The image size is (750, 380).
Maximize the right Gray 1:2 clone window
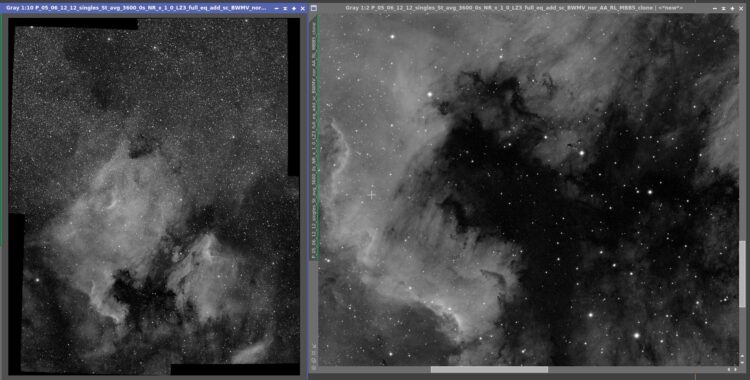click(x=732, y=9)
